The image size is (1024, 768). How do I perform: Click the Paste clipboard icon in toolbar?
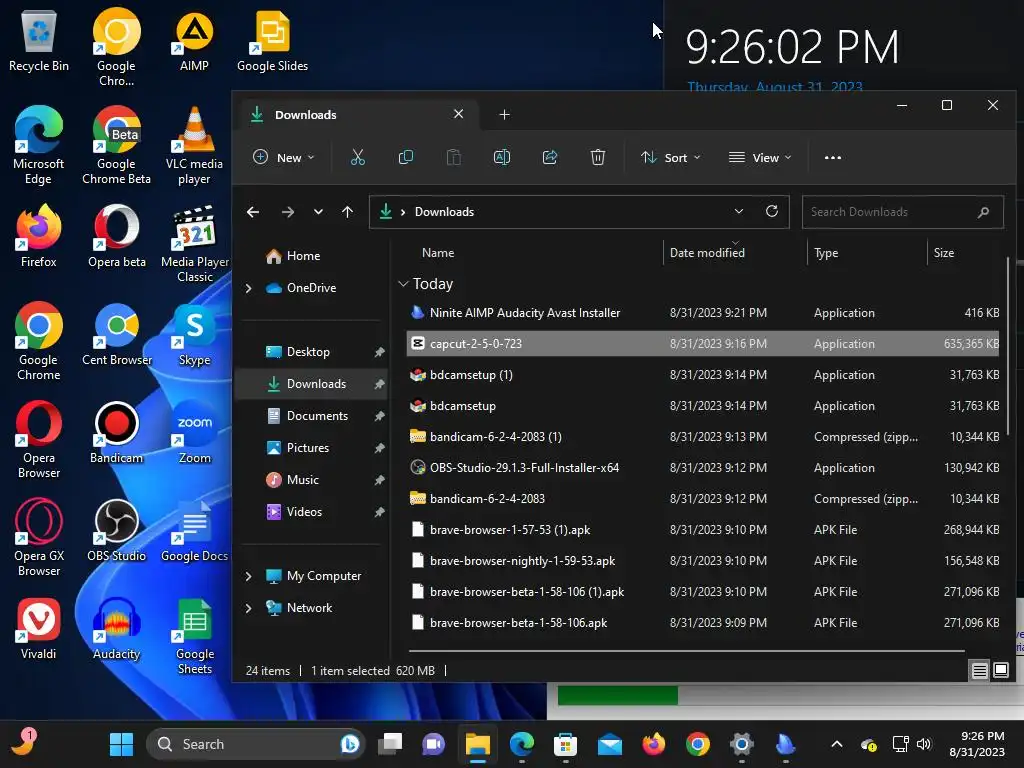coord(453,157)
